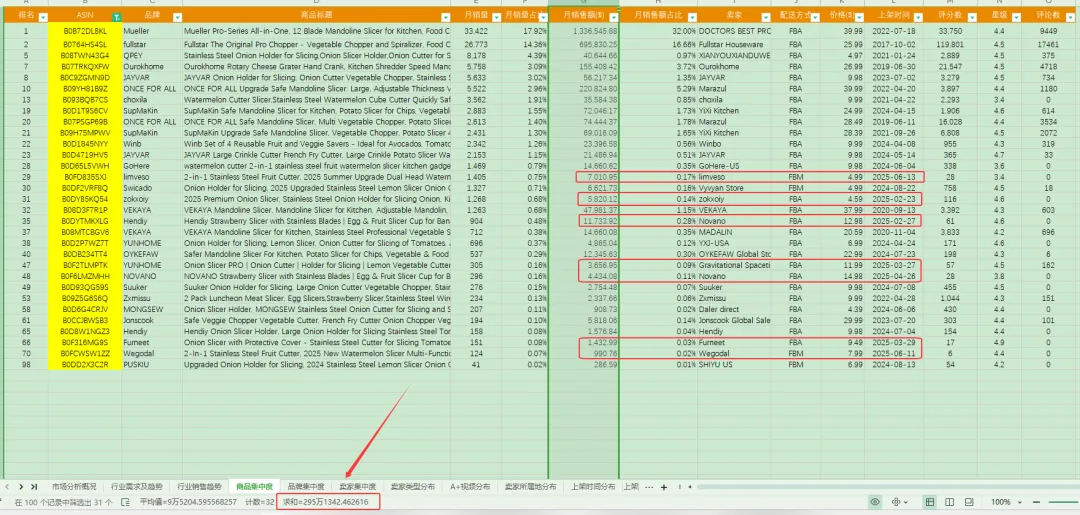Viewport: 1080px width, 515px height.
Task: Select seller cell Jonscook Global Sale
Action: (x=734, y=320)
